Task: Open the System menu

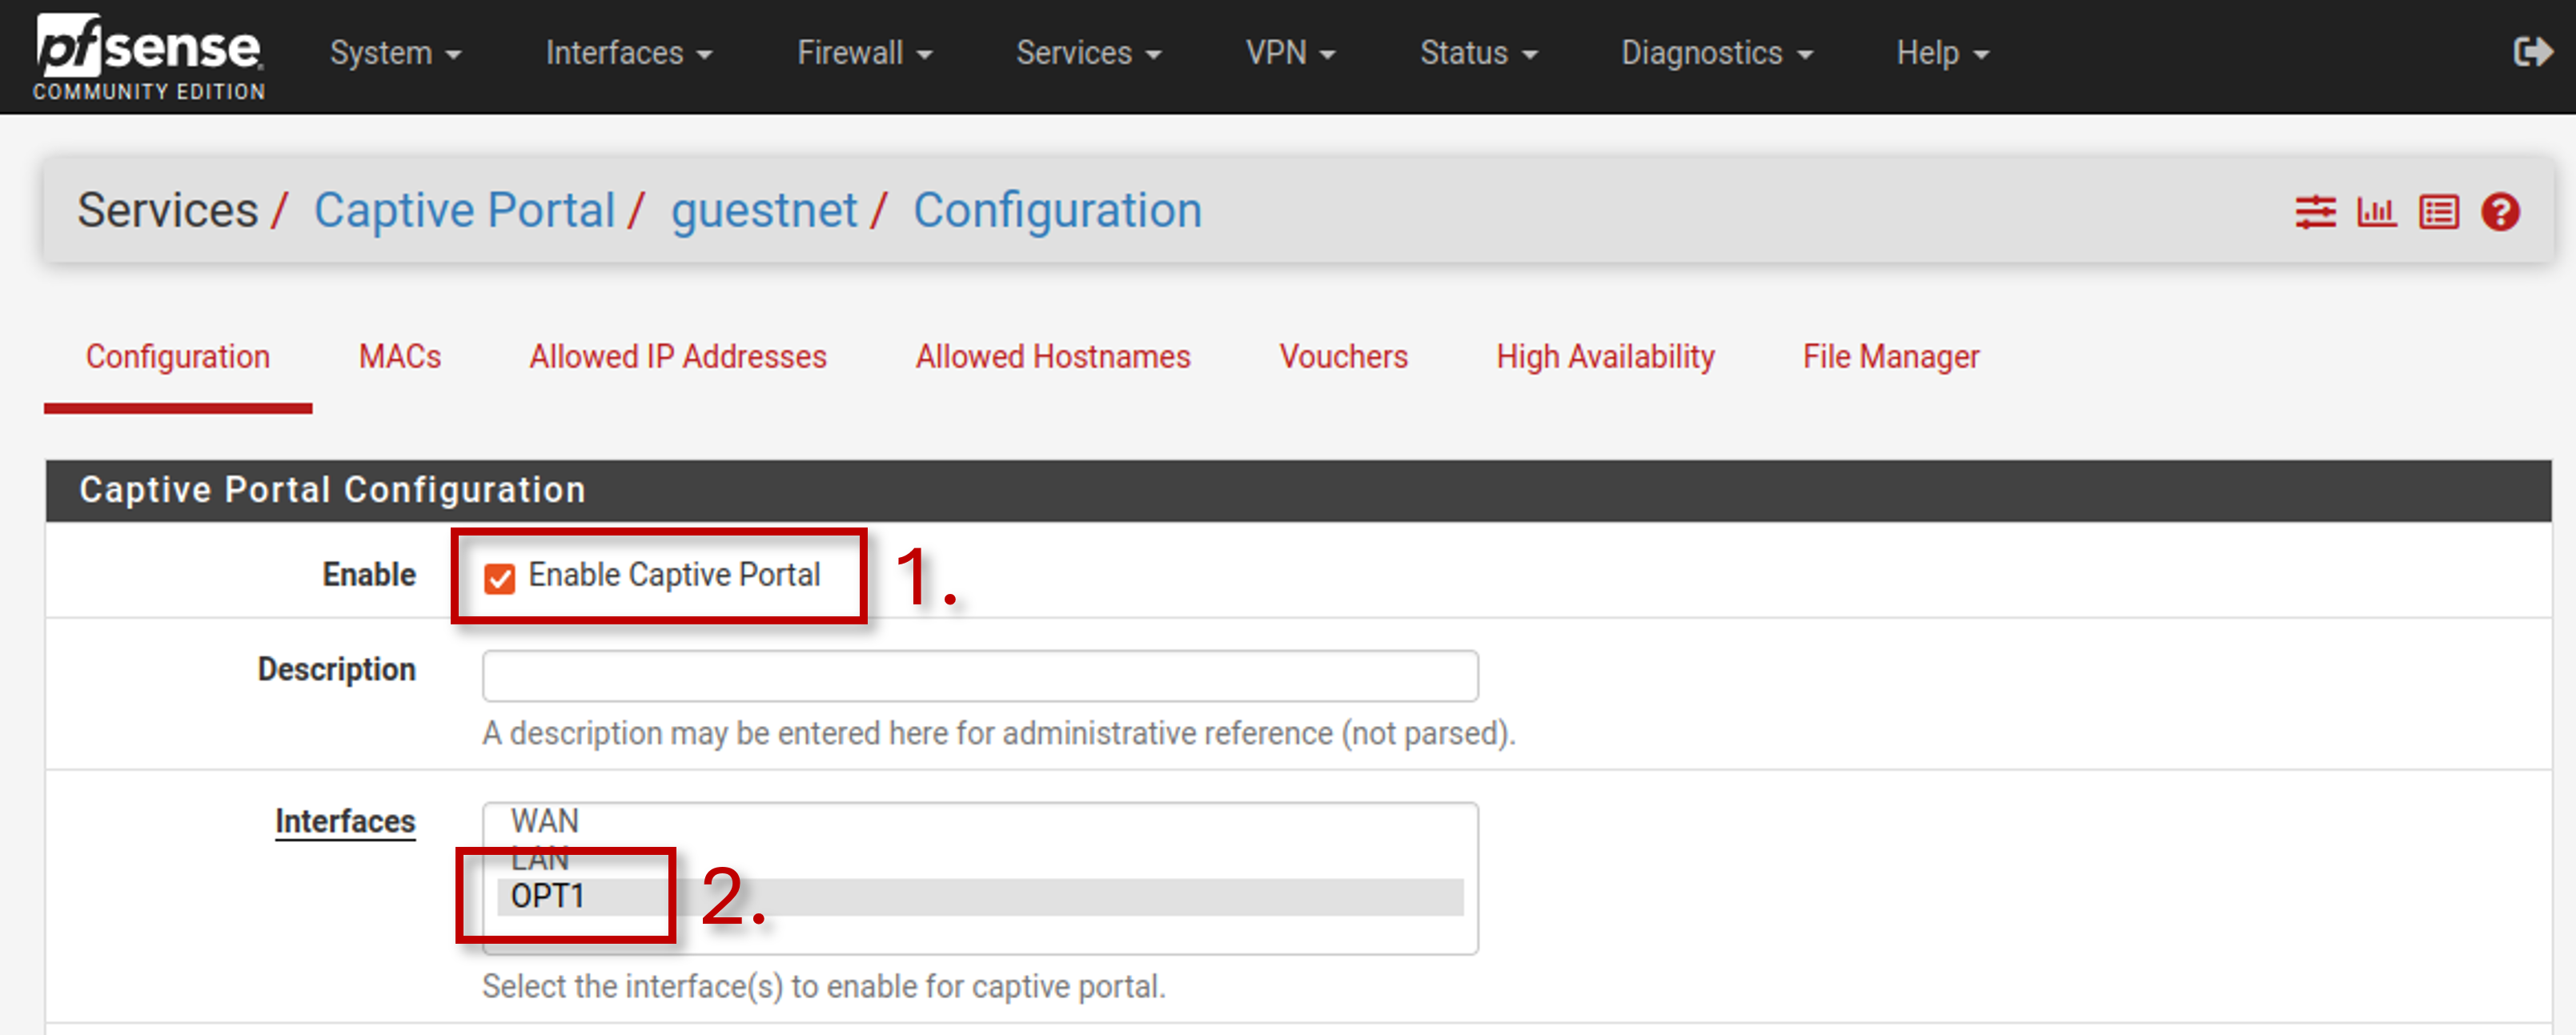Action: [396, 53]
